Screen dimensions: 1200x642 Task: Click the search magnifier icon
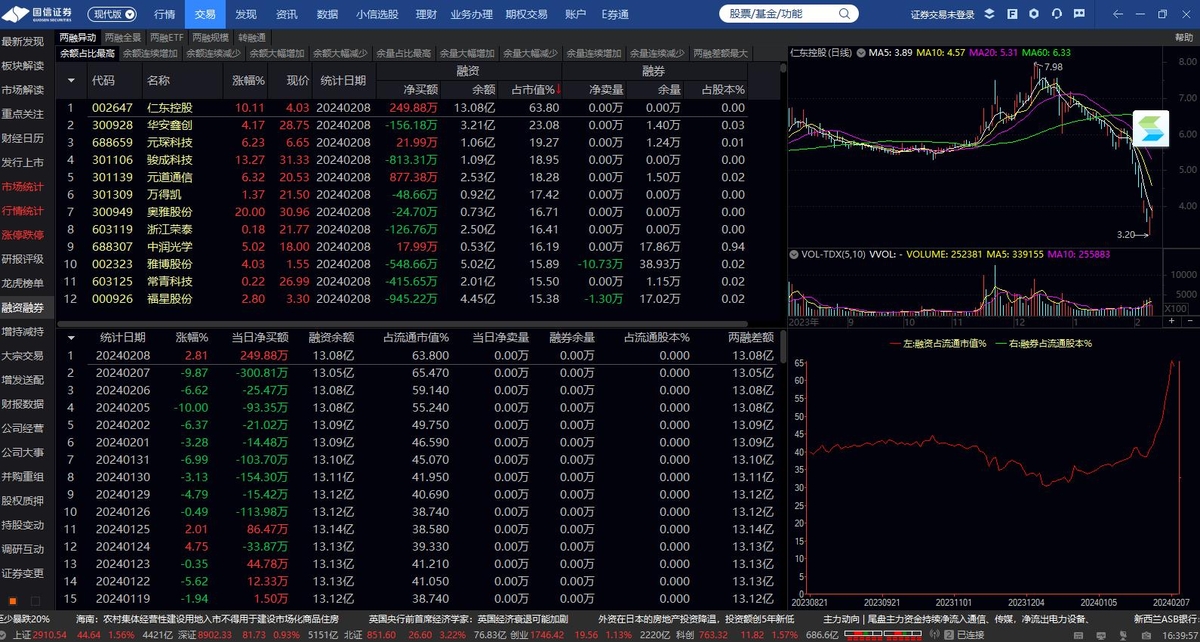(x=845, y=14)
